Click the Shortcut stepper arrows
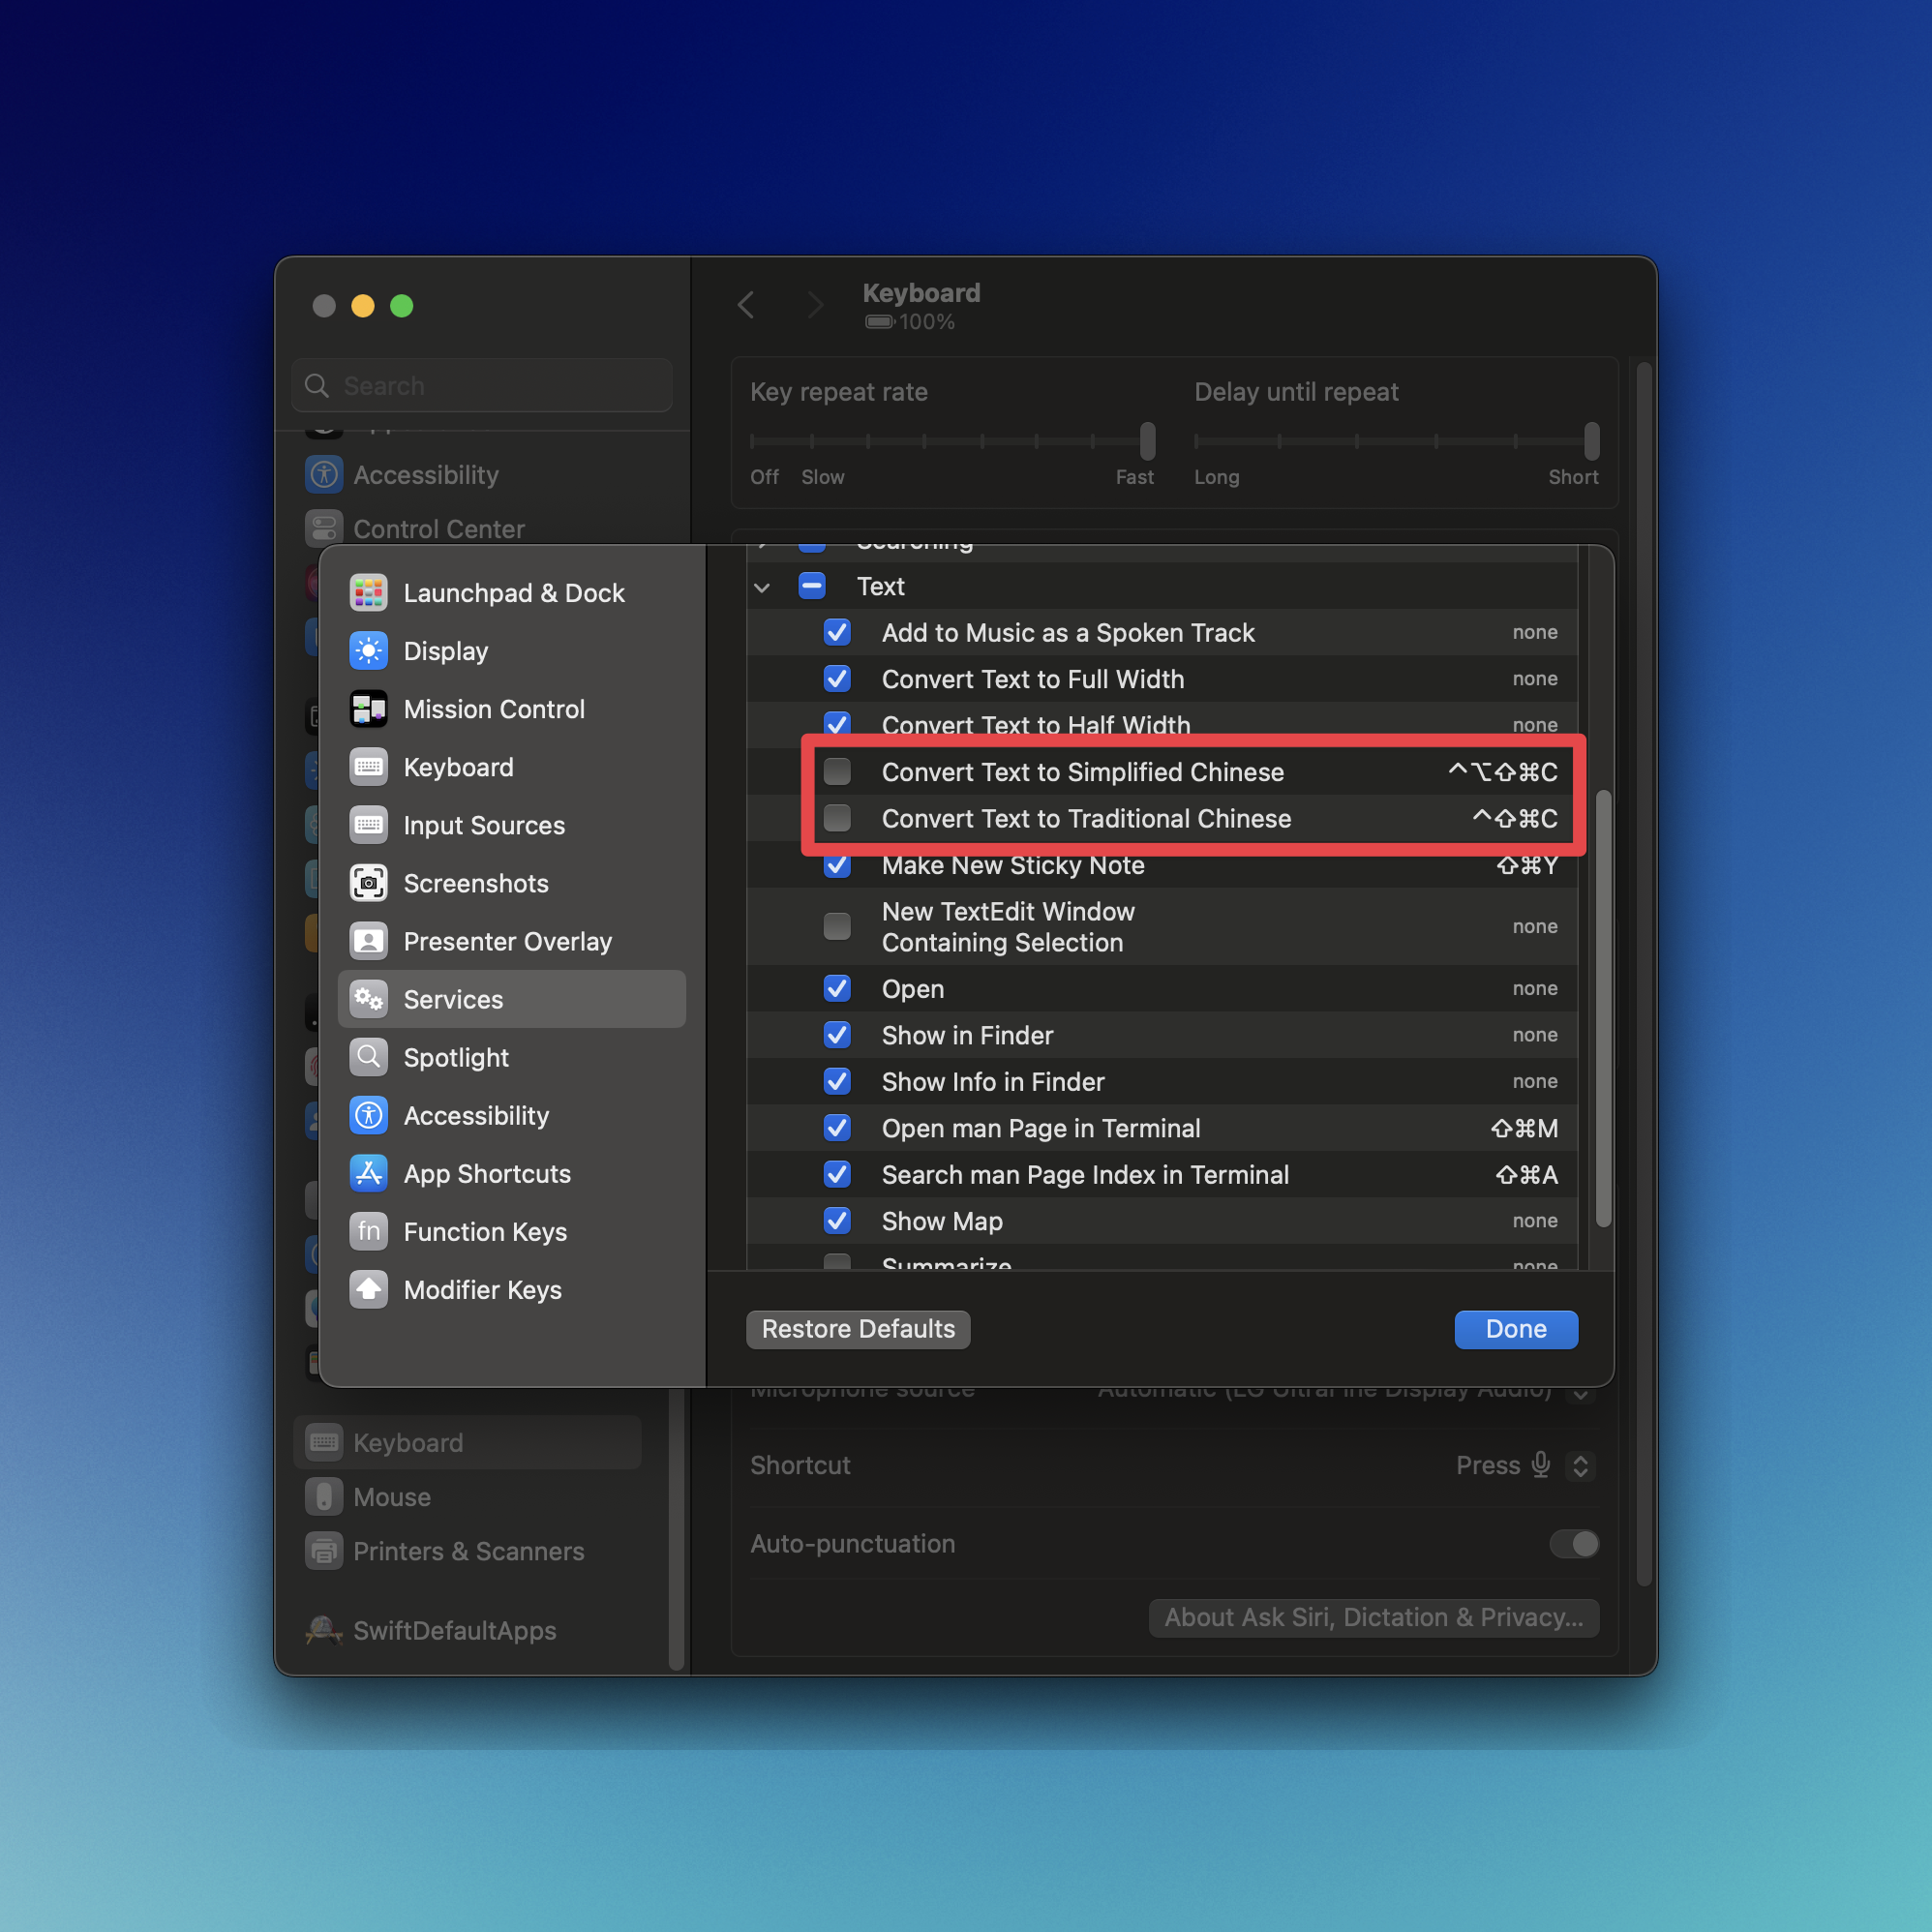1932x1932 pixels. 1581,1465
